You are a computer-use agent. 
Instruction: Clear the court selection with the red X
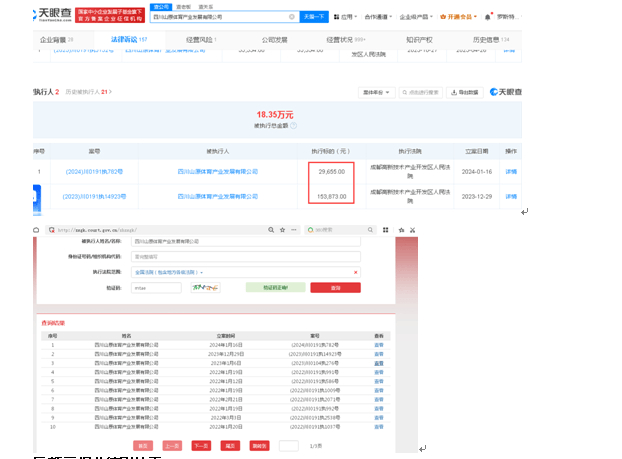pyautogui.click(x=355, y=272)
